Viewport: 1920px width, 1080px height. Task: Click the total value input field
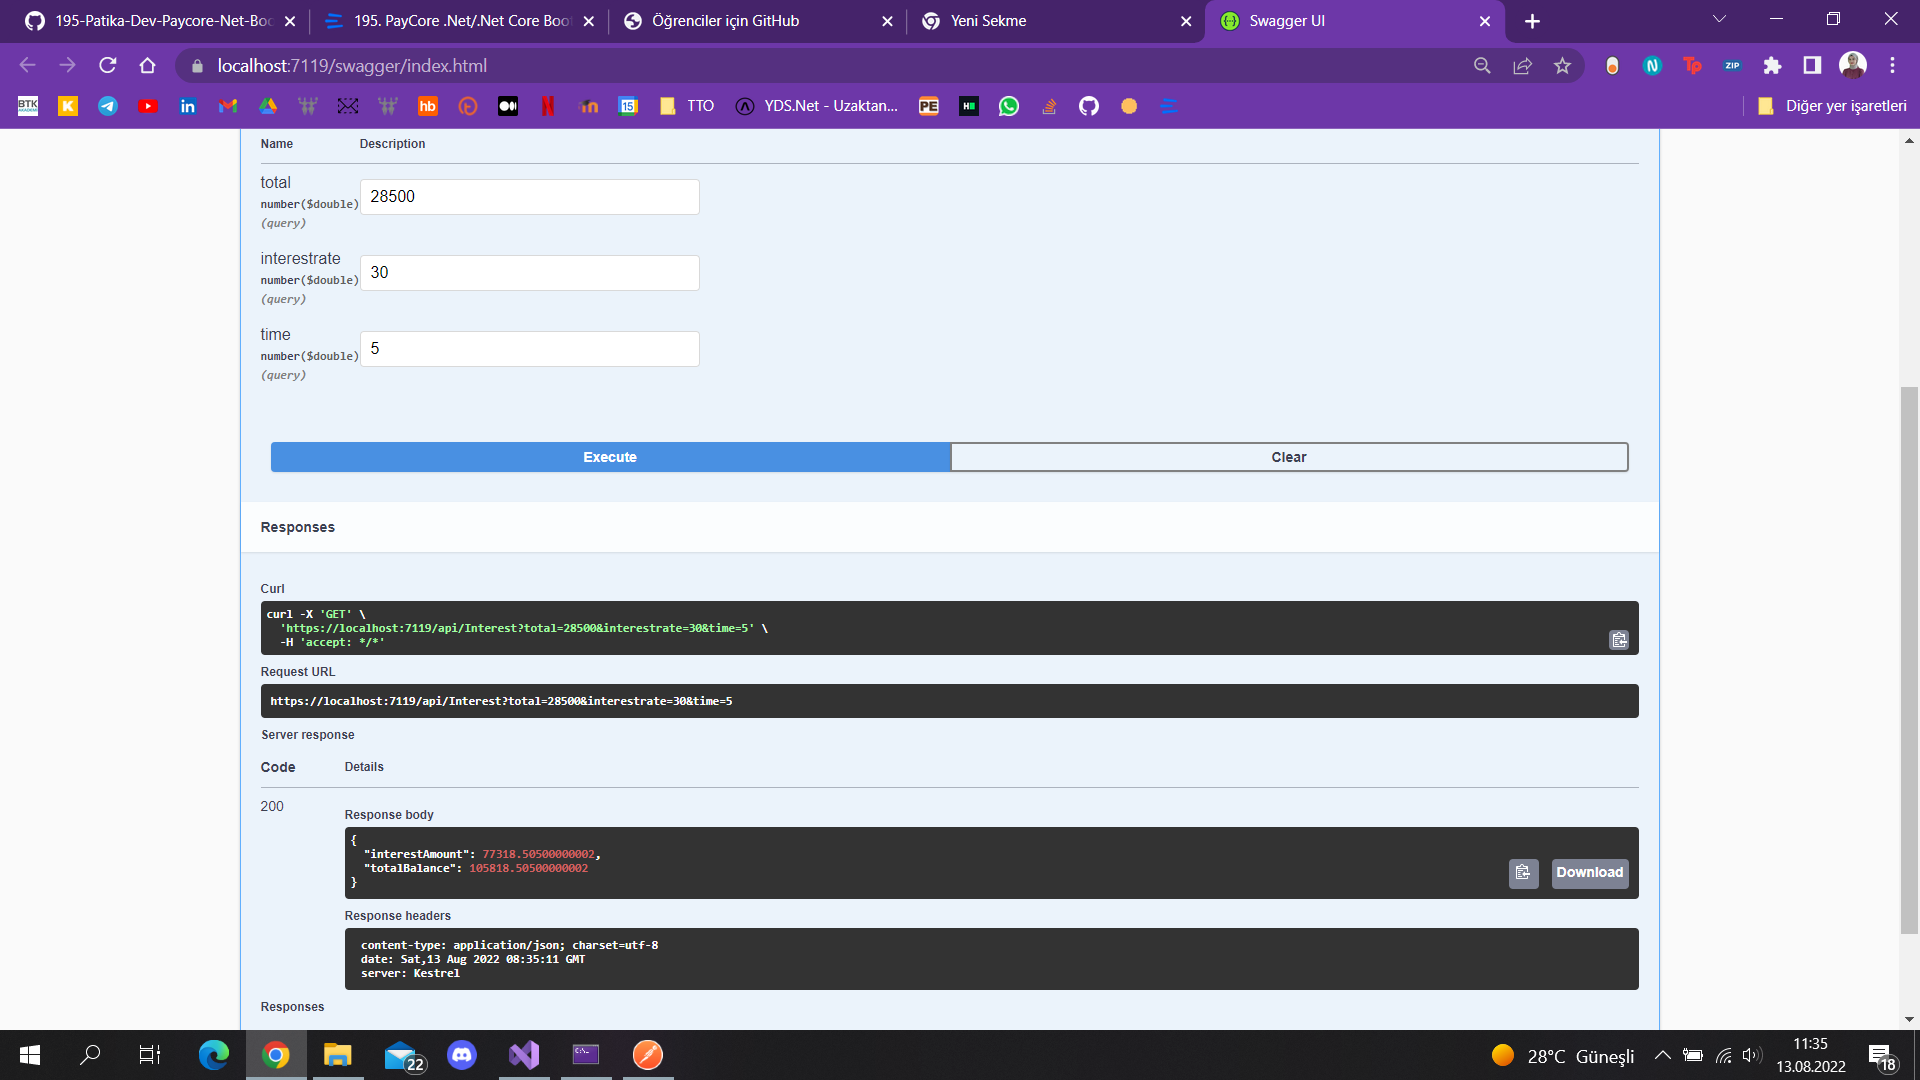click(529, 197)
